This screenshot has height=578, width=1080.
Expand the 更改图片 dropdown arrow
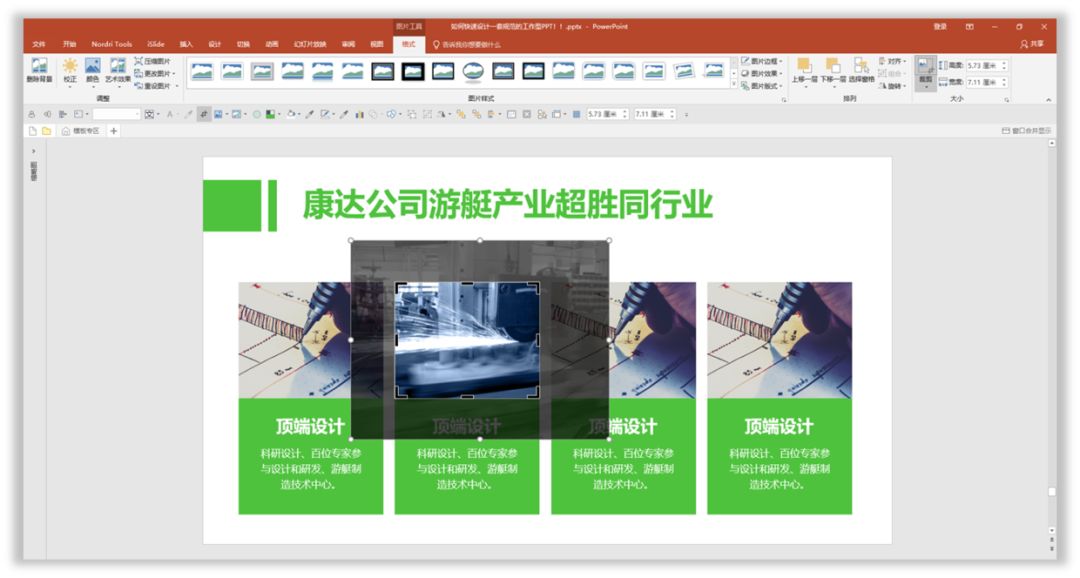click(174, 74)
